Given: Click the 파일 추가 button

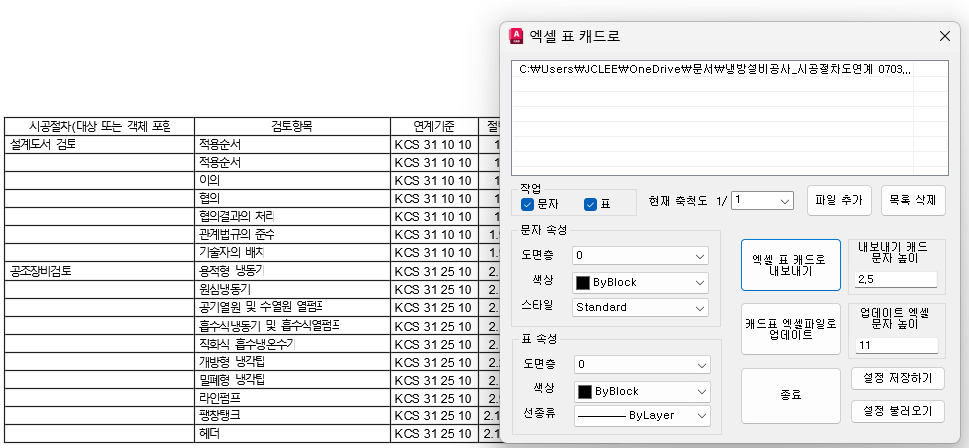Looking at the screenshot, I should 839,200.
